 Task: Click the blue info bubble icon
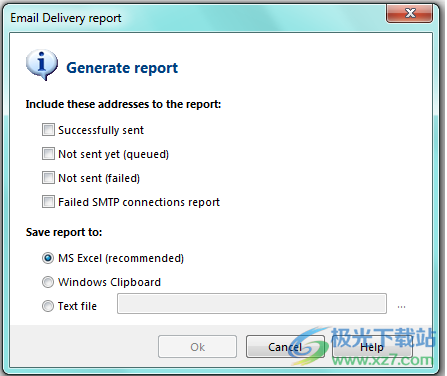[42, 65]
